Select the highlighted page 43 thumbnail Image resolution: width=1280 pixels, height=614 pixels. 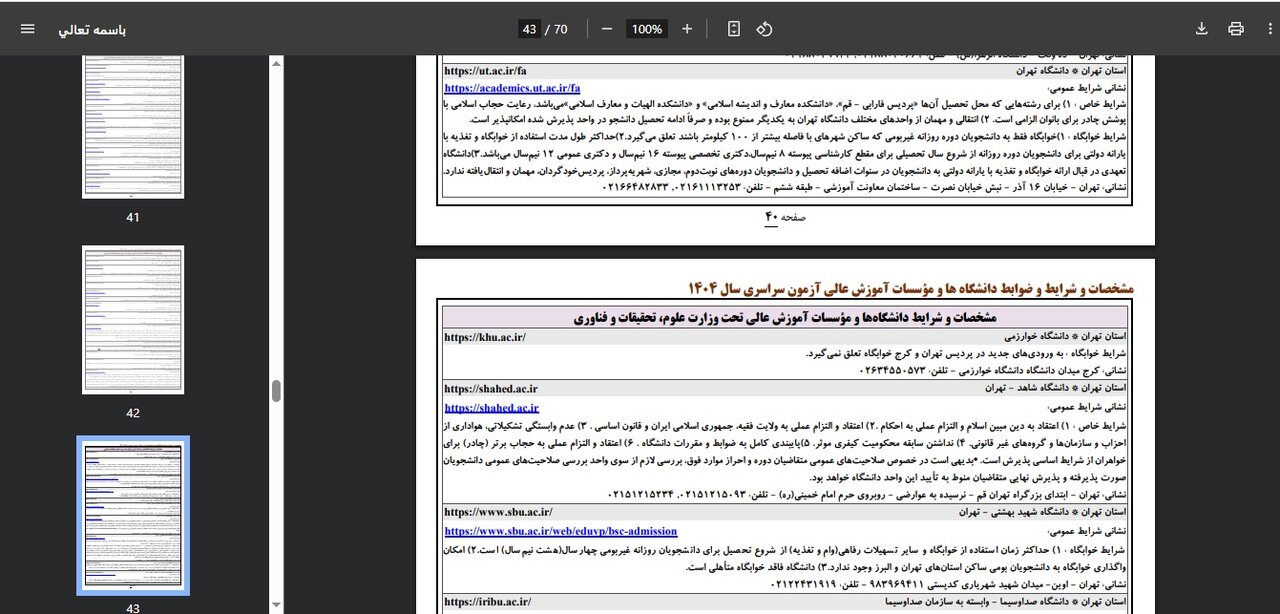pos(133,515)
